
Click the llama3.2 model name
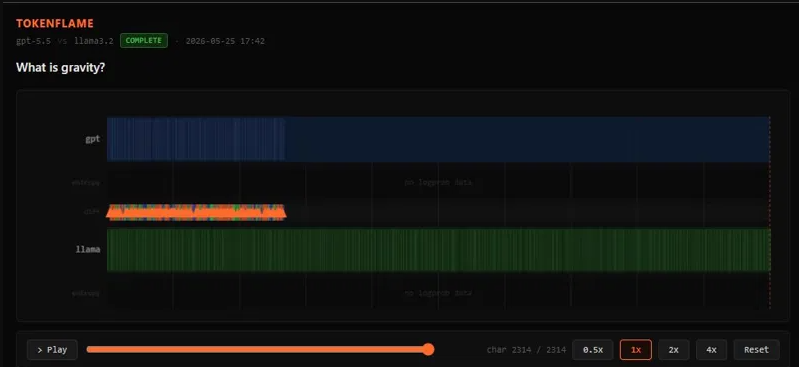pos(94,41)
